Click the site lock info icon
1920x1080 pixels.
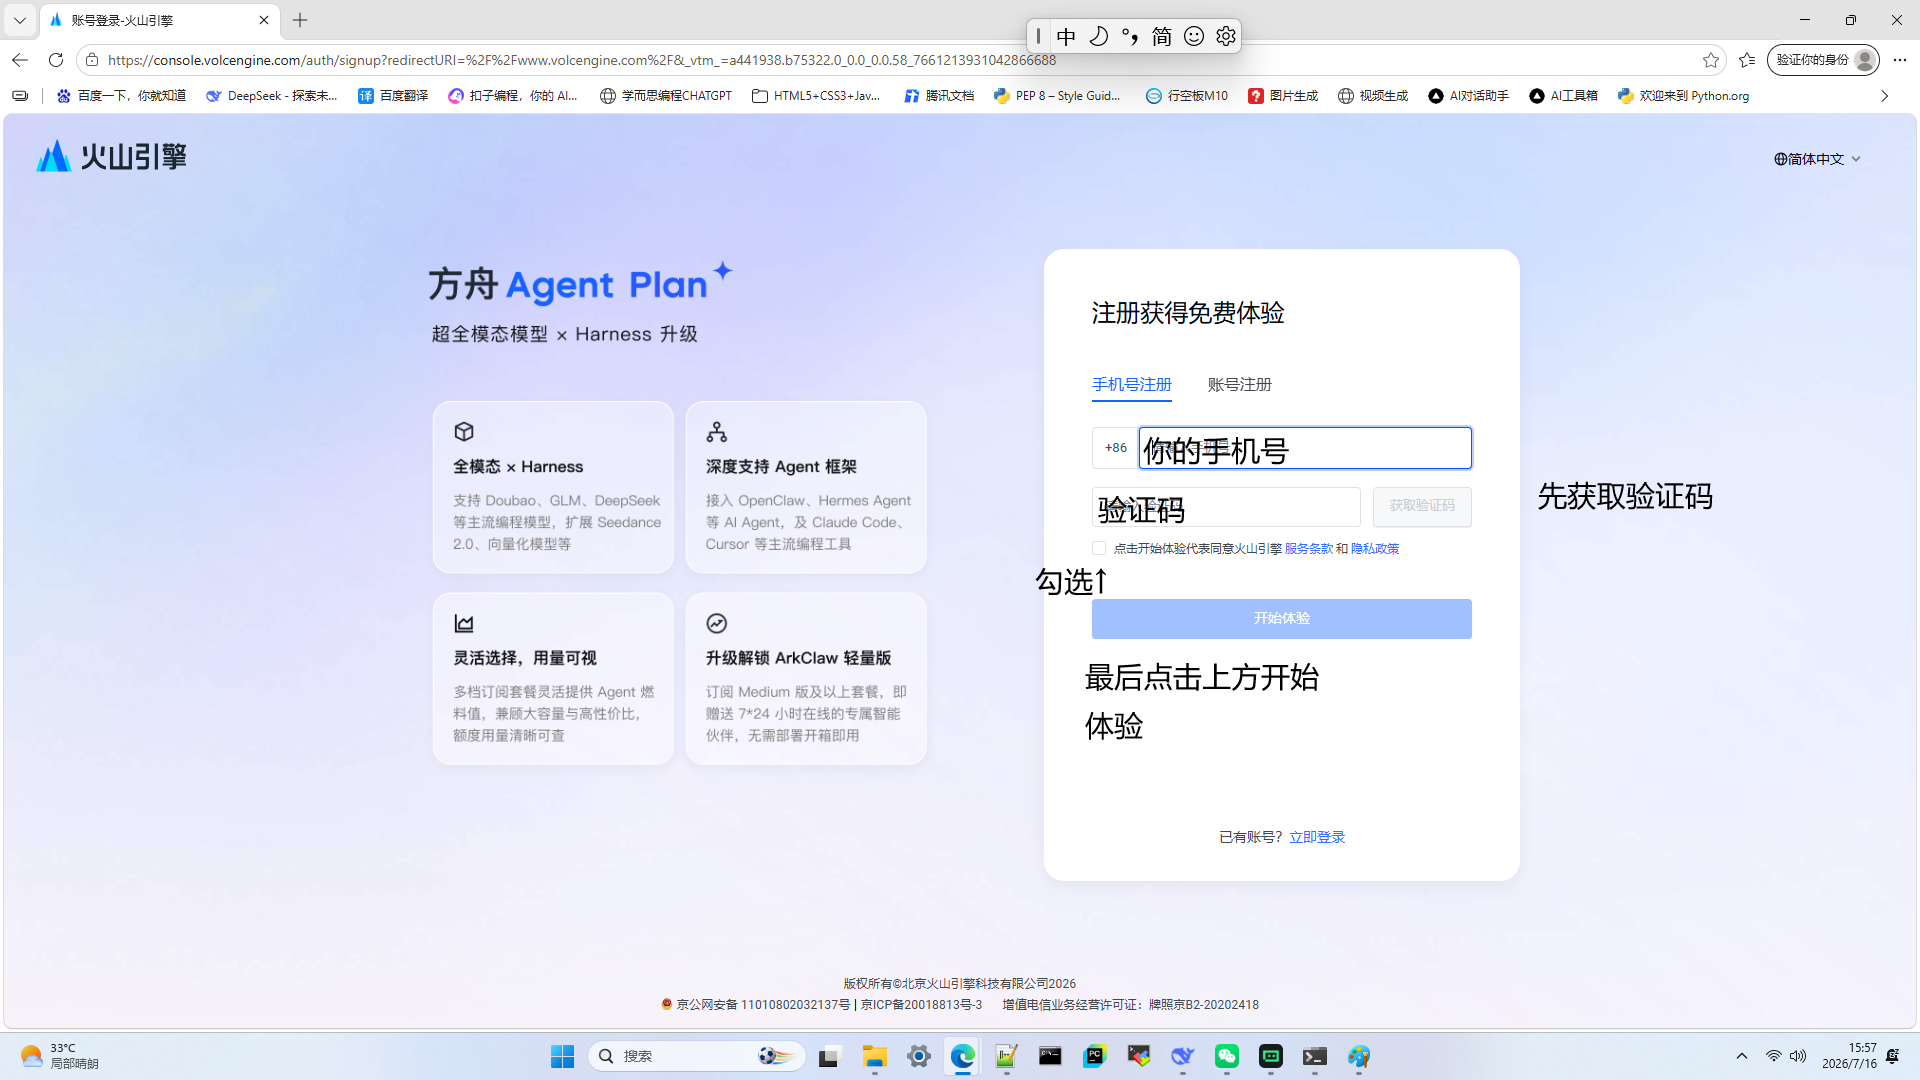[x=92, y=60]
